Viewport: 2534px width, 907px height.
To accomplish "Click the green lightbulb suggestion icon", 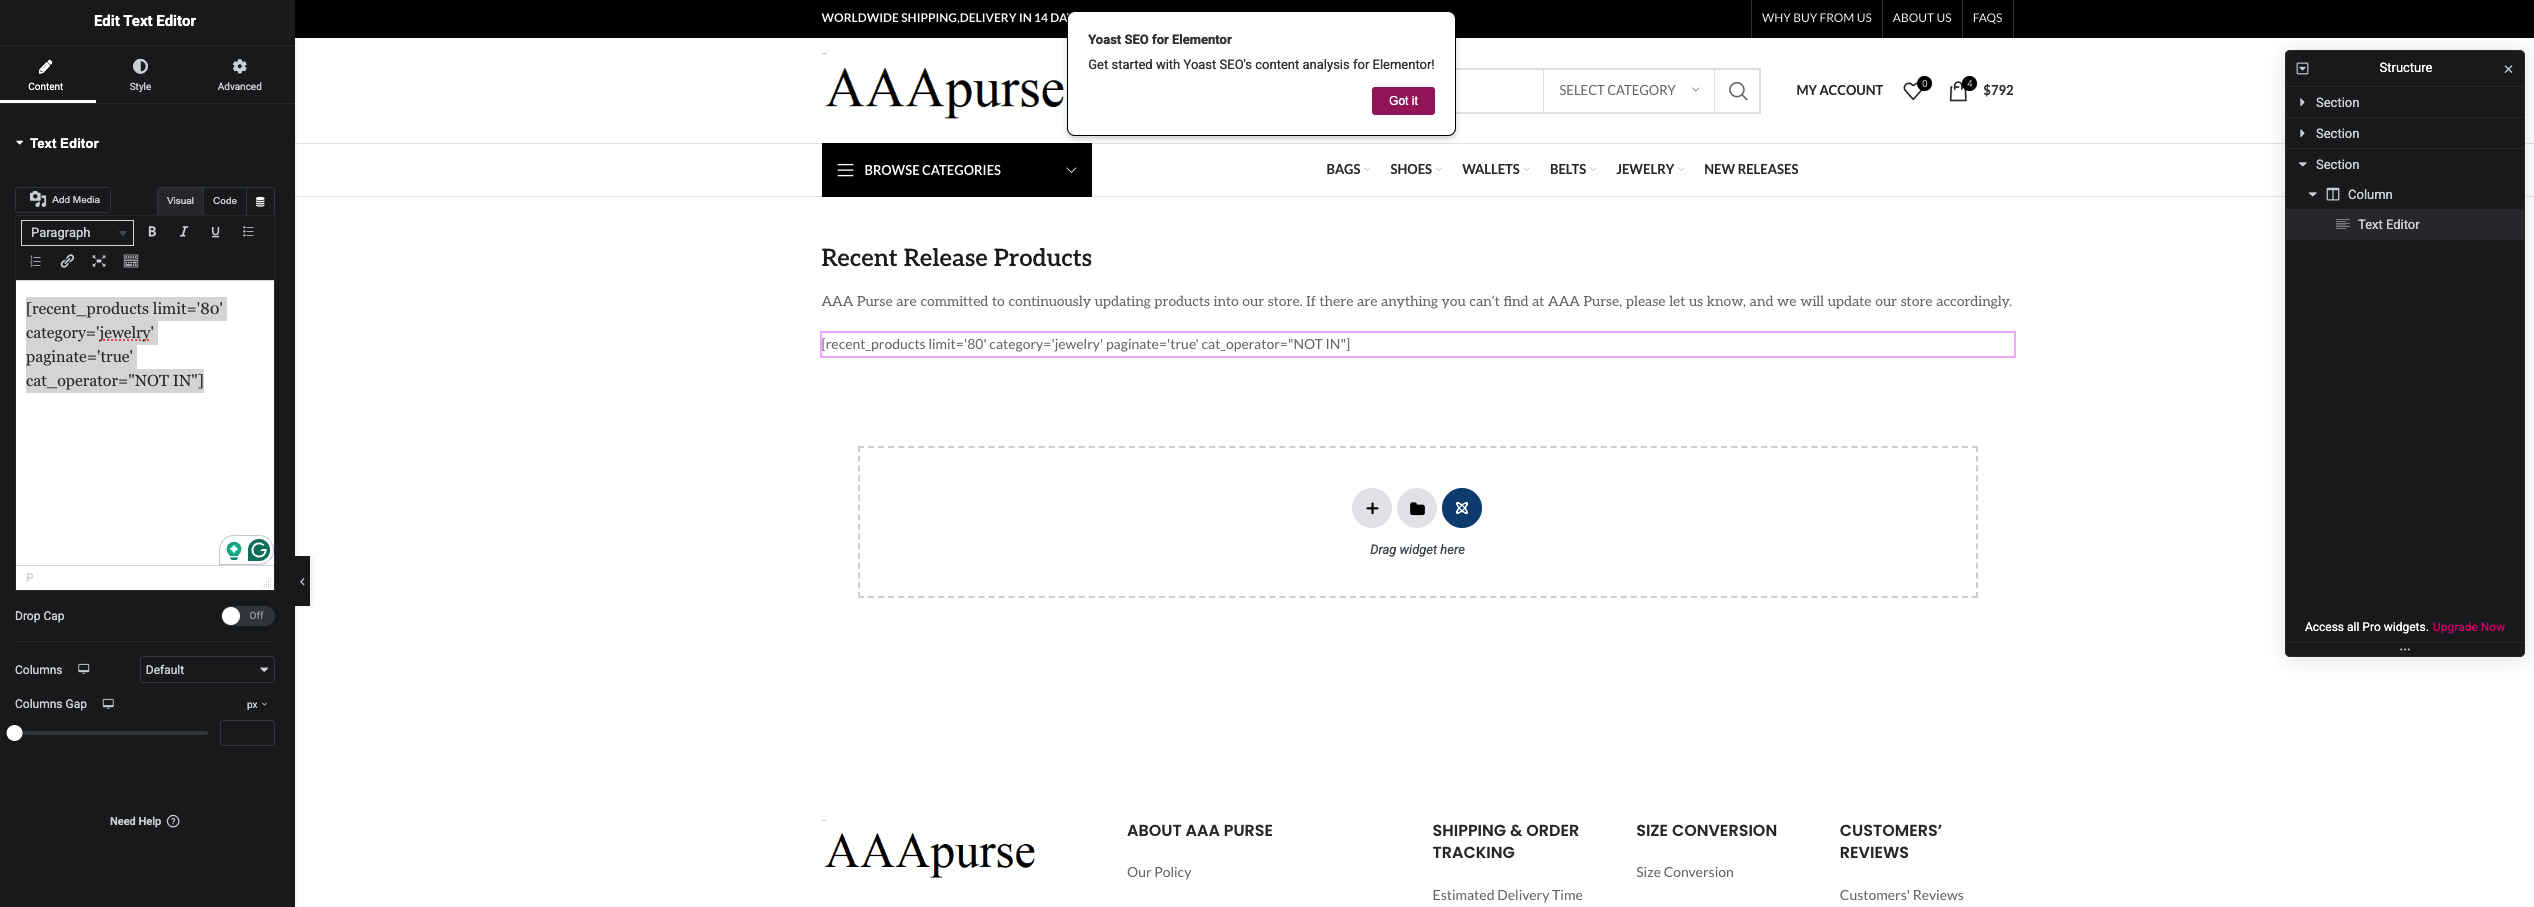I will (x=234, y=550).
